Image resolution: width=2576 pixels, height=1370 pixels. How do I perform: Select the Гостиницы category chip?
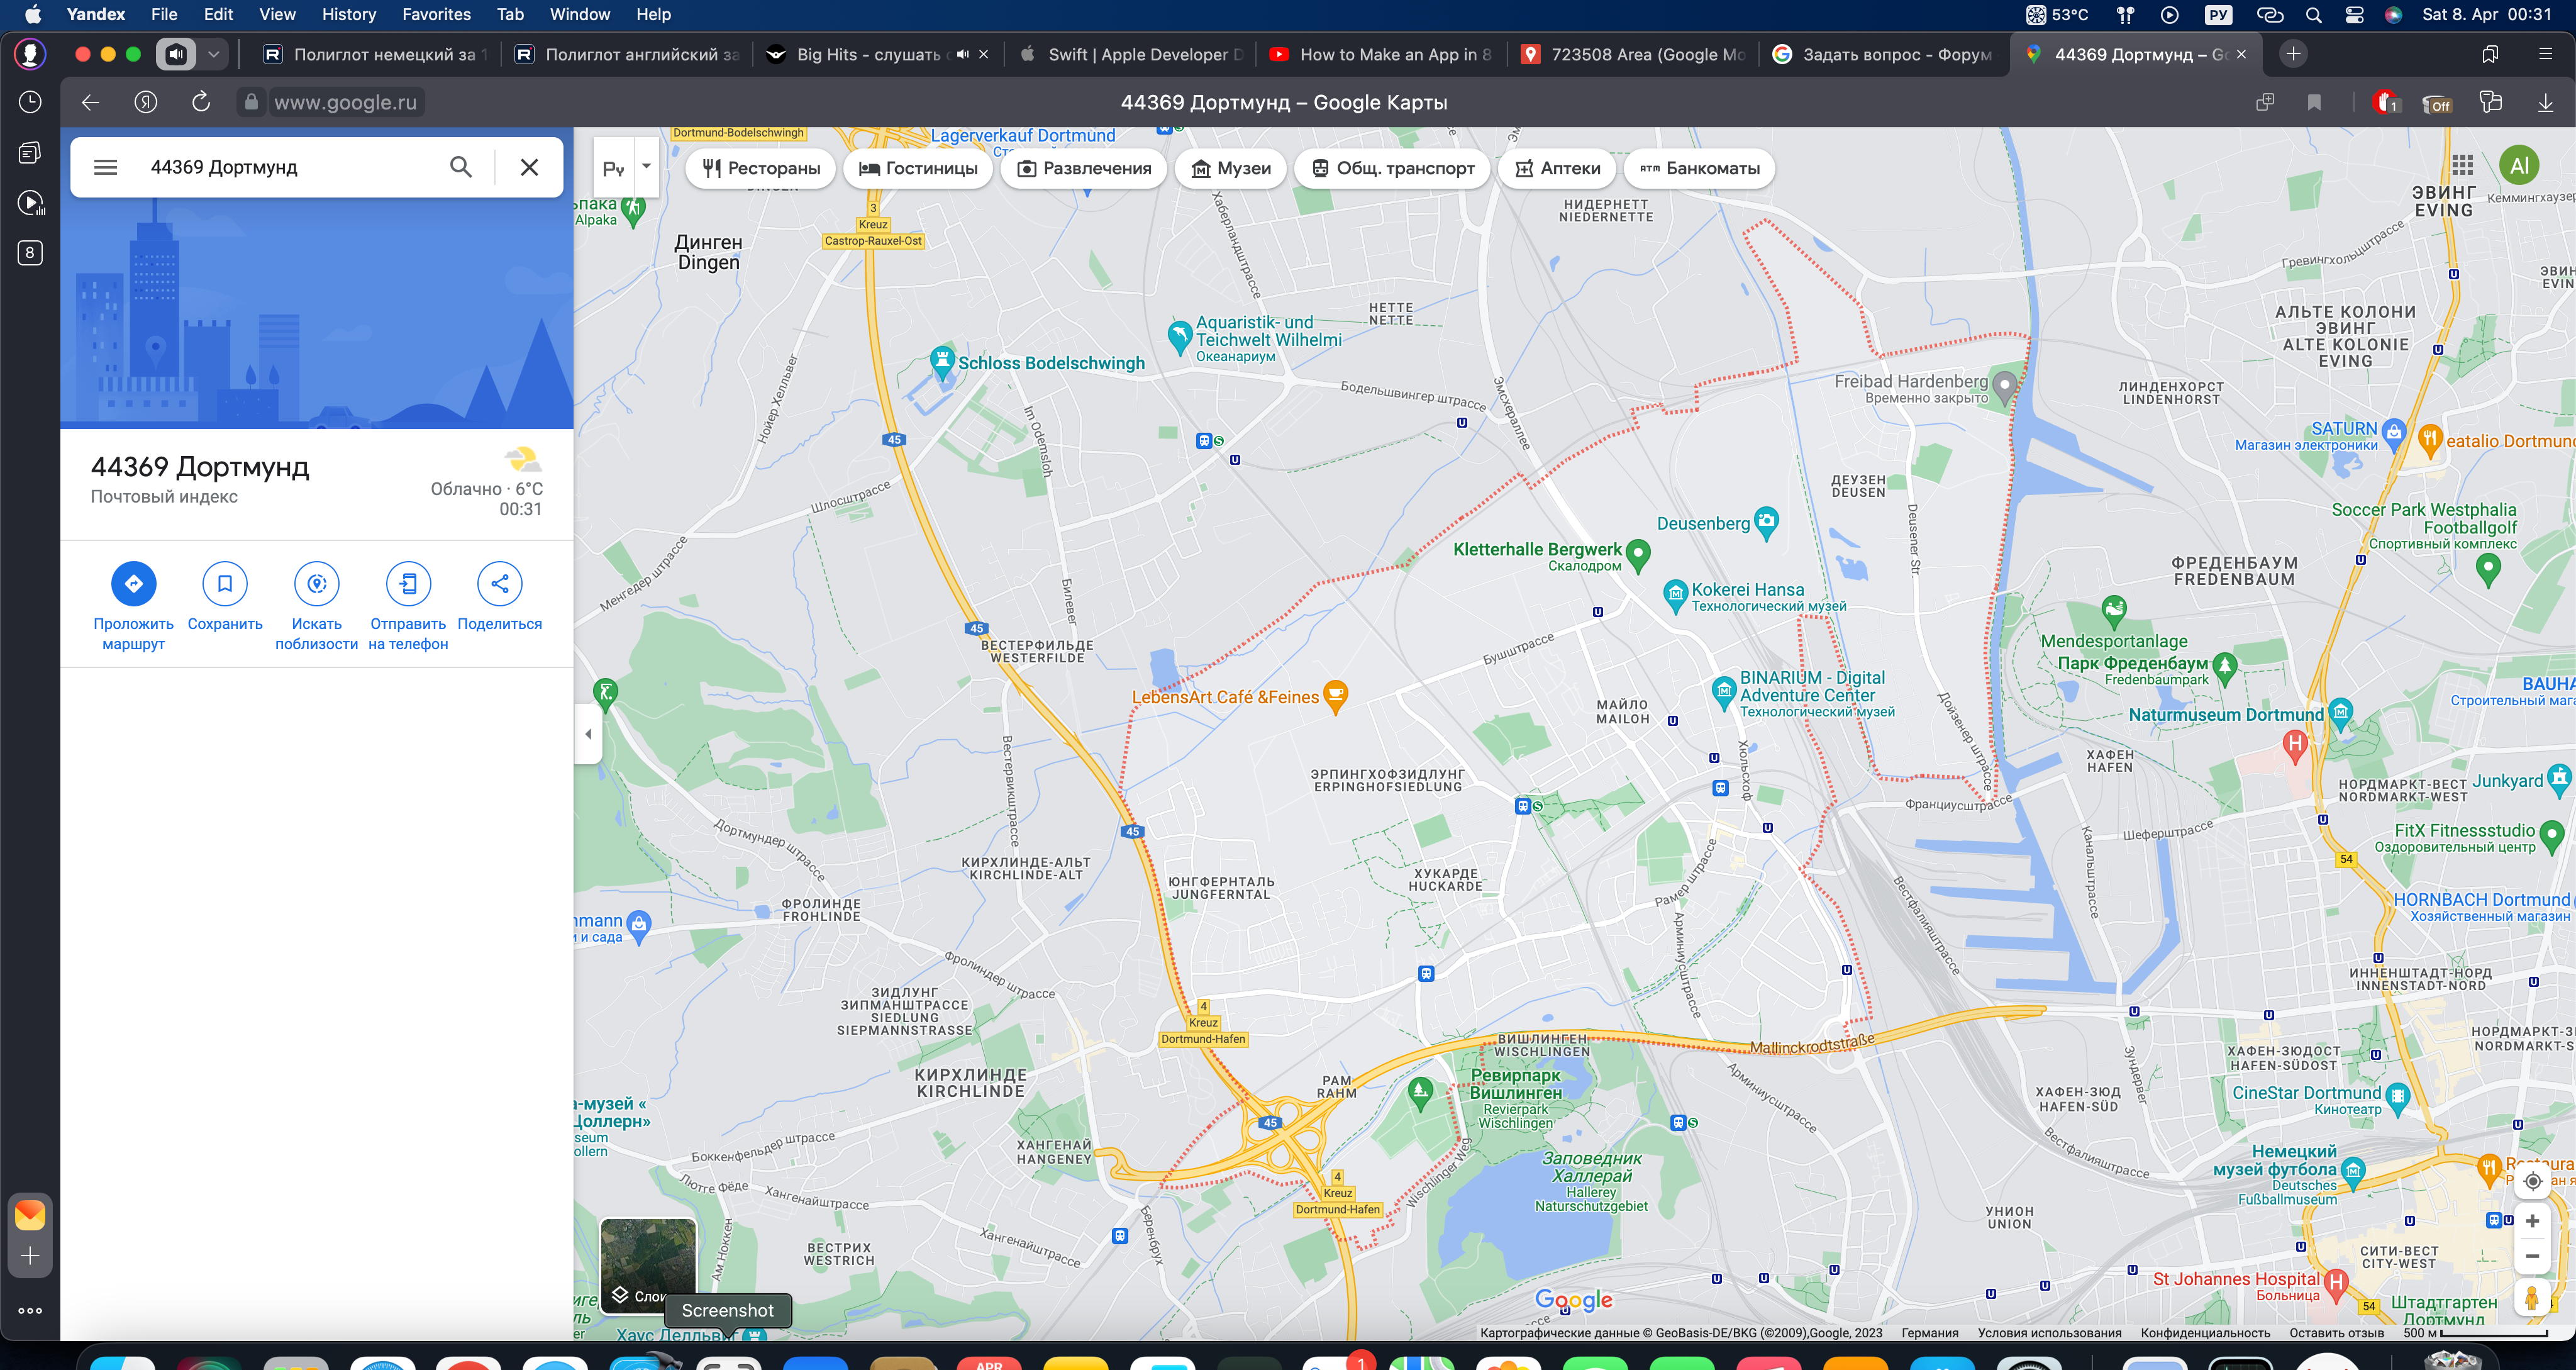[x=918, y=168]
